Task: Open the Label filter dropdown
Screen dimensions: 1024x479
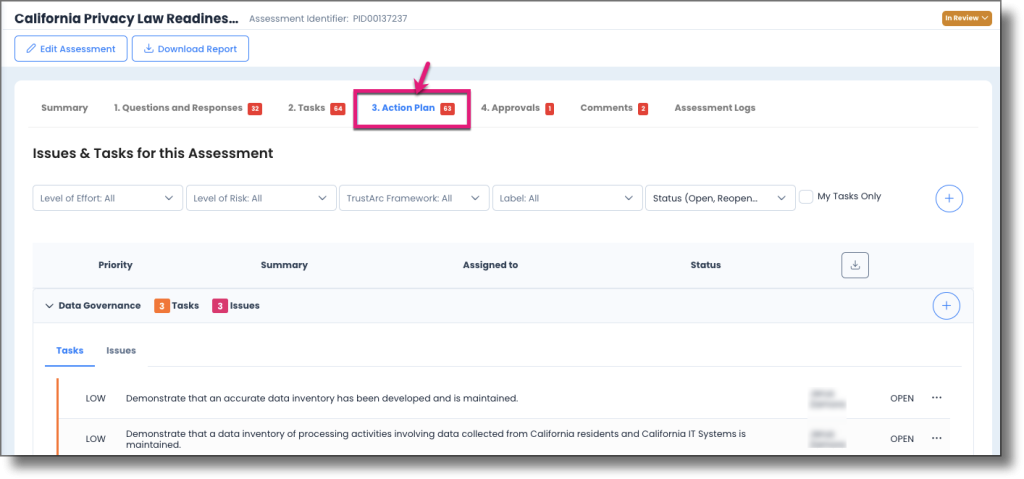Action: coord(567,199)
